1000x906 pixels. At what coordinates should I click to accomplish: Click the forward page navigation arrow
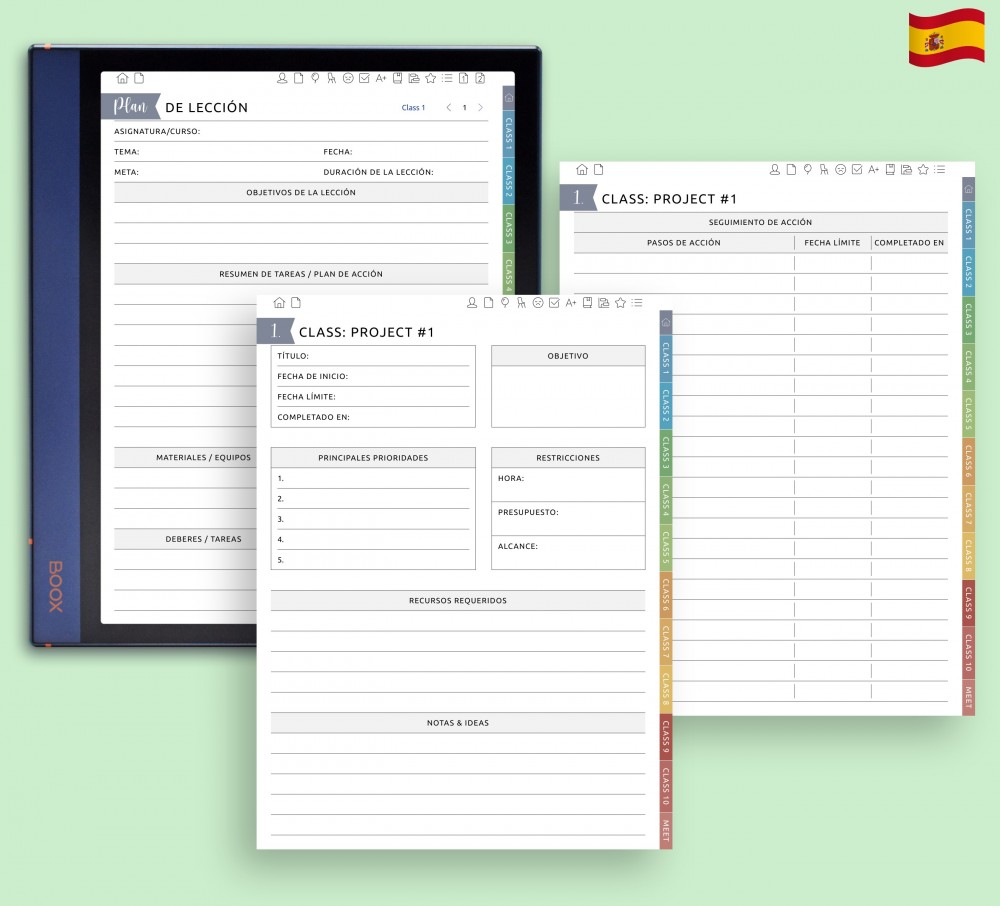(478, 107)
